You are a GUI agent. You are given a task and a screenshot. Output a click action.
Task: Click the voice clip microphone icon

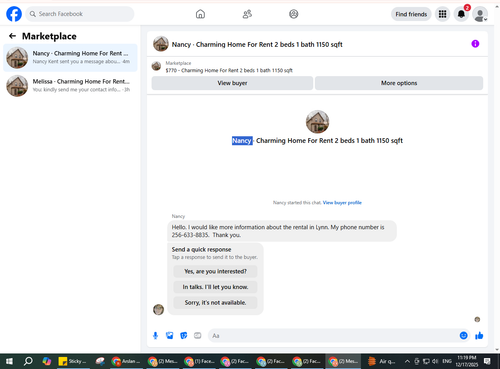[155, 336]
